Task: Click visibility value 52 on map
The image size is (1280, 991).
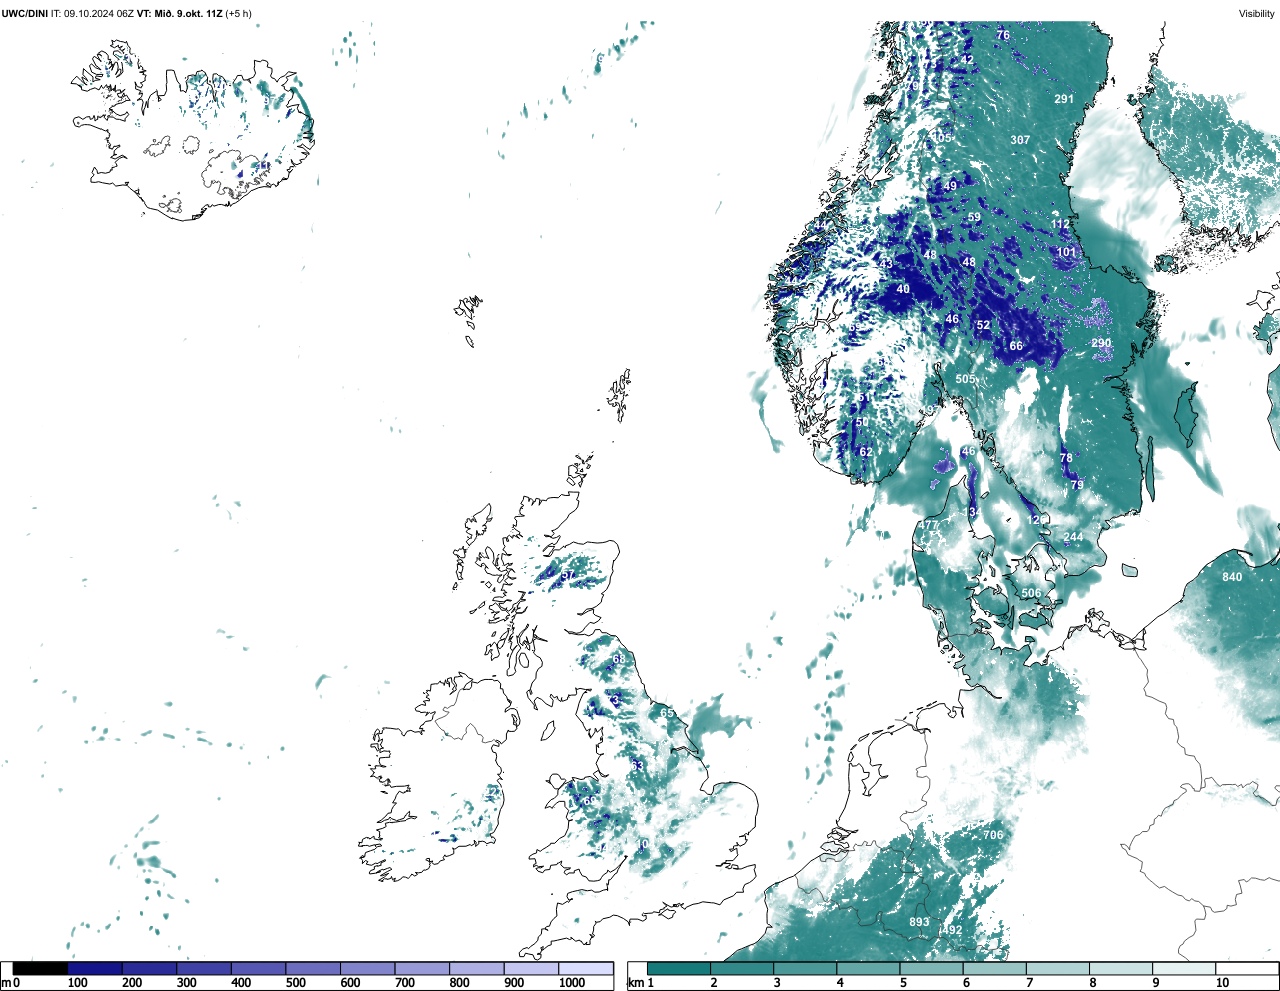Action: pyautogui.click(x=983, y=325)
